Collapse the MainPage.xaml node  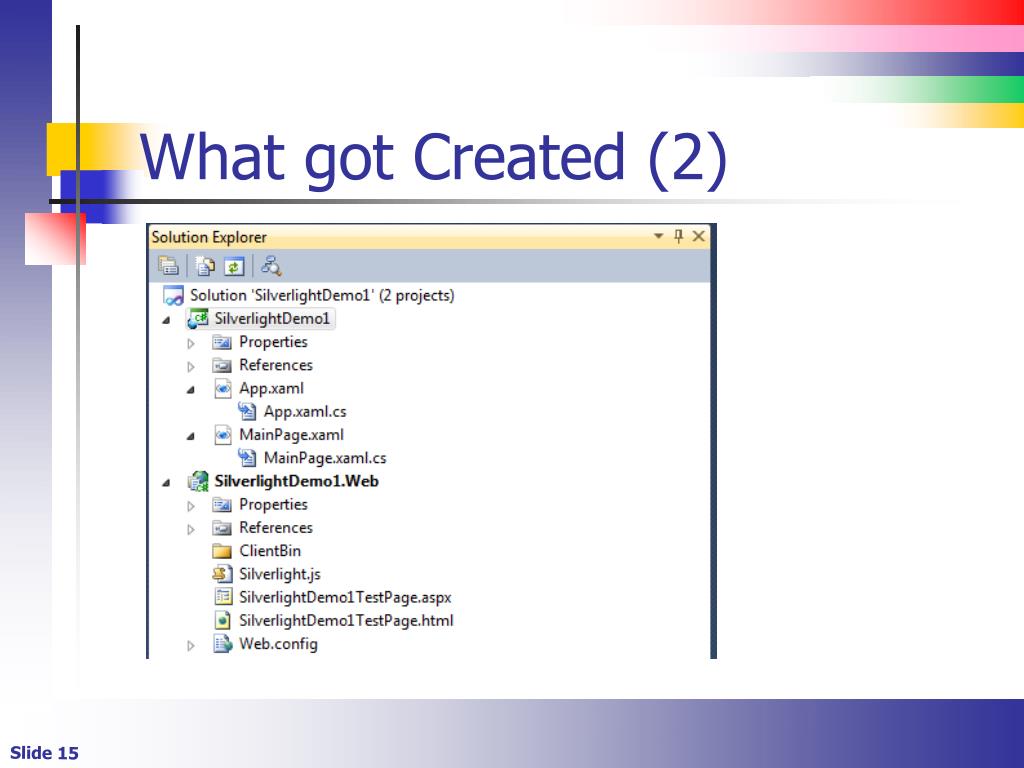[x=191, y=436]
